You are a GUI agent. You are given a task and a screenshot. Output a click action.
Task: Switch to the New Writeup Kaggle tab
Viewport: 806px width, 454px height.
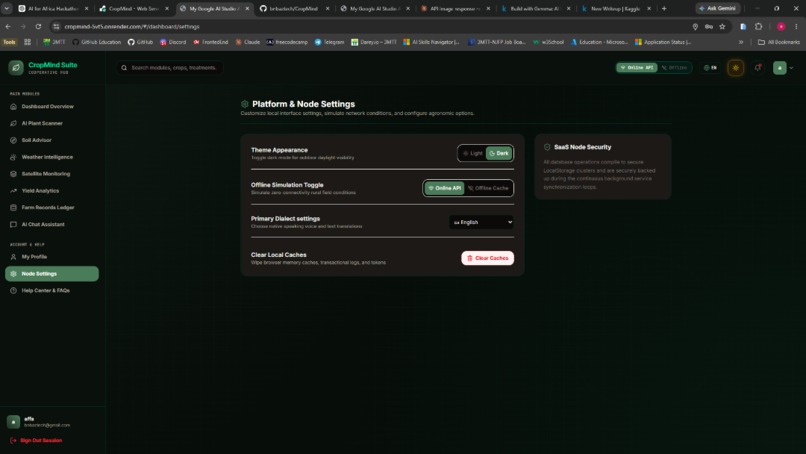click(x=616, y=8)
